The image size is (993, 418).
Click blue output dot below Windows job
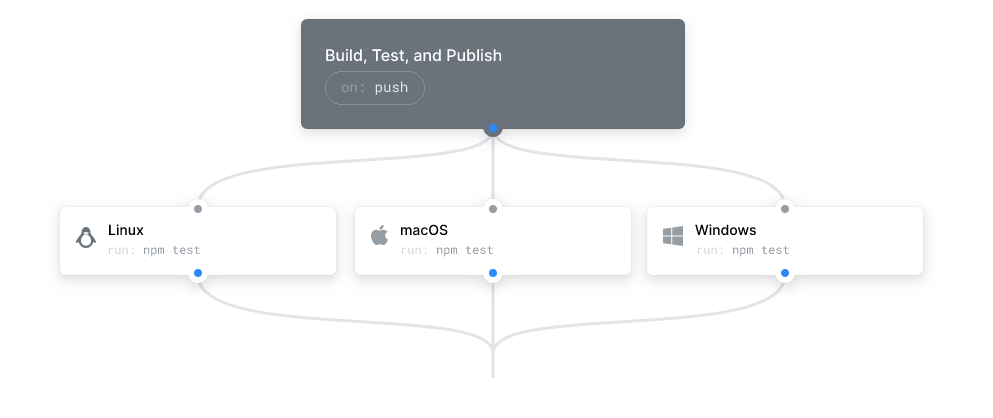pyautogui.click(x=785, y=273)
